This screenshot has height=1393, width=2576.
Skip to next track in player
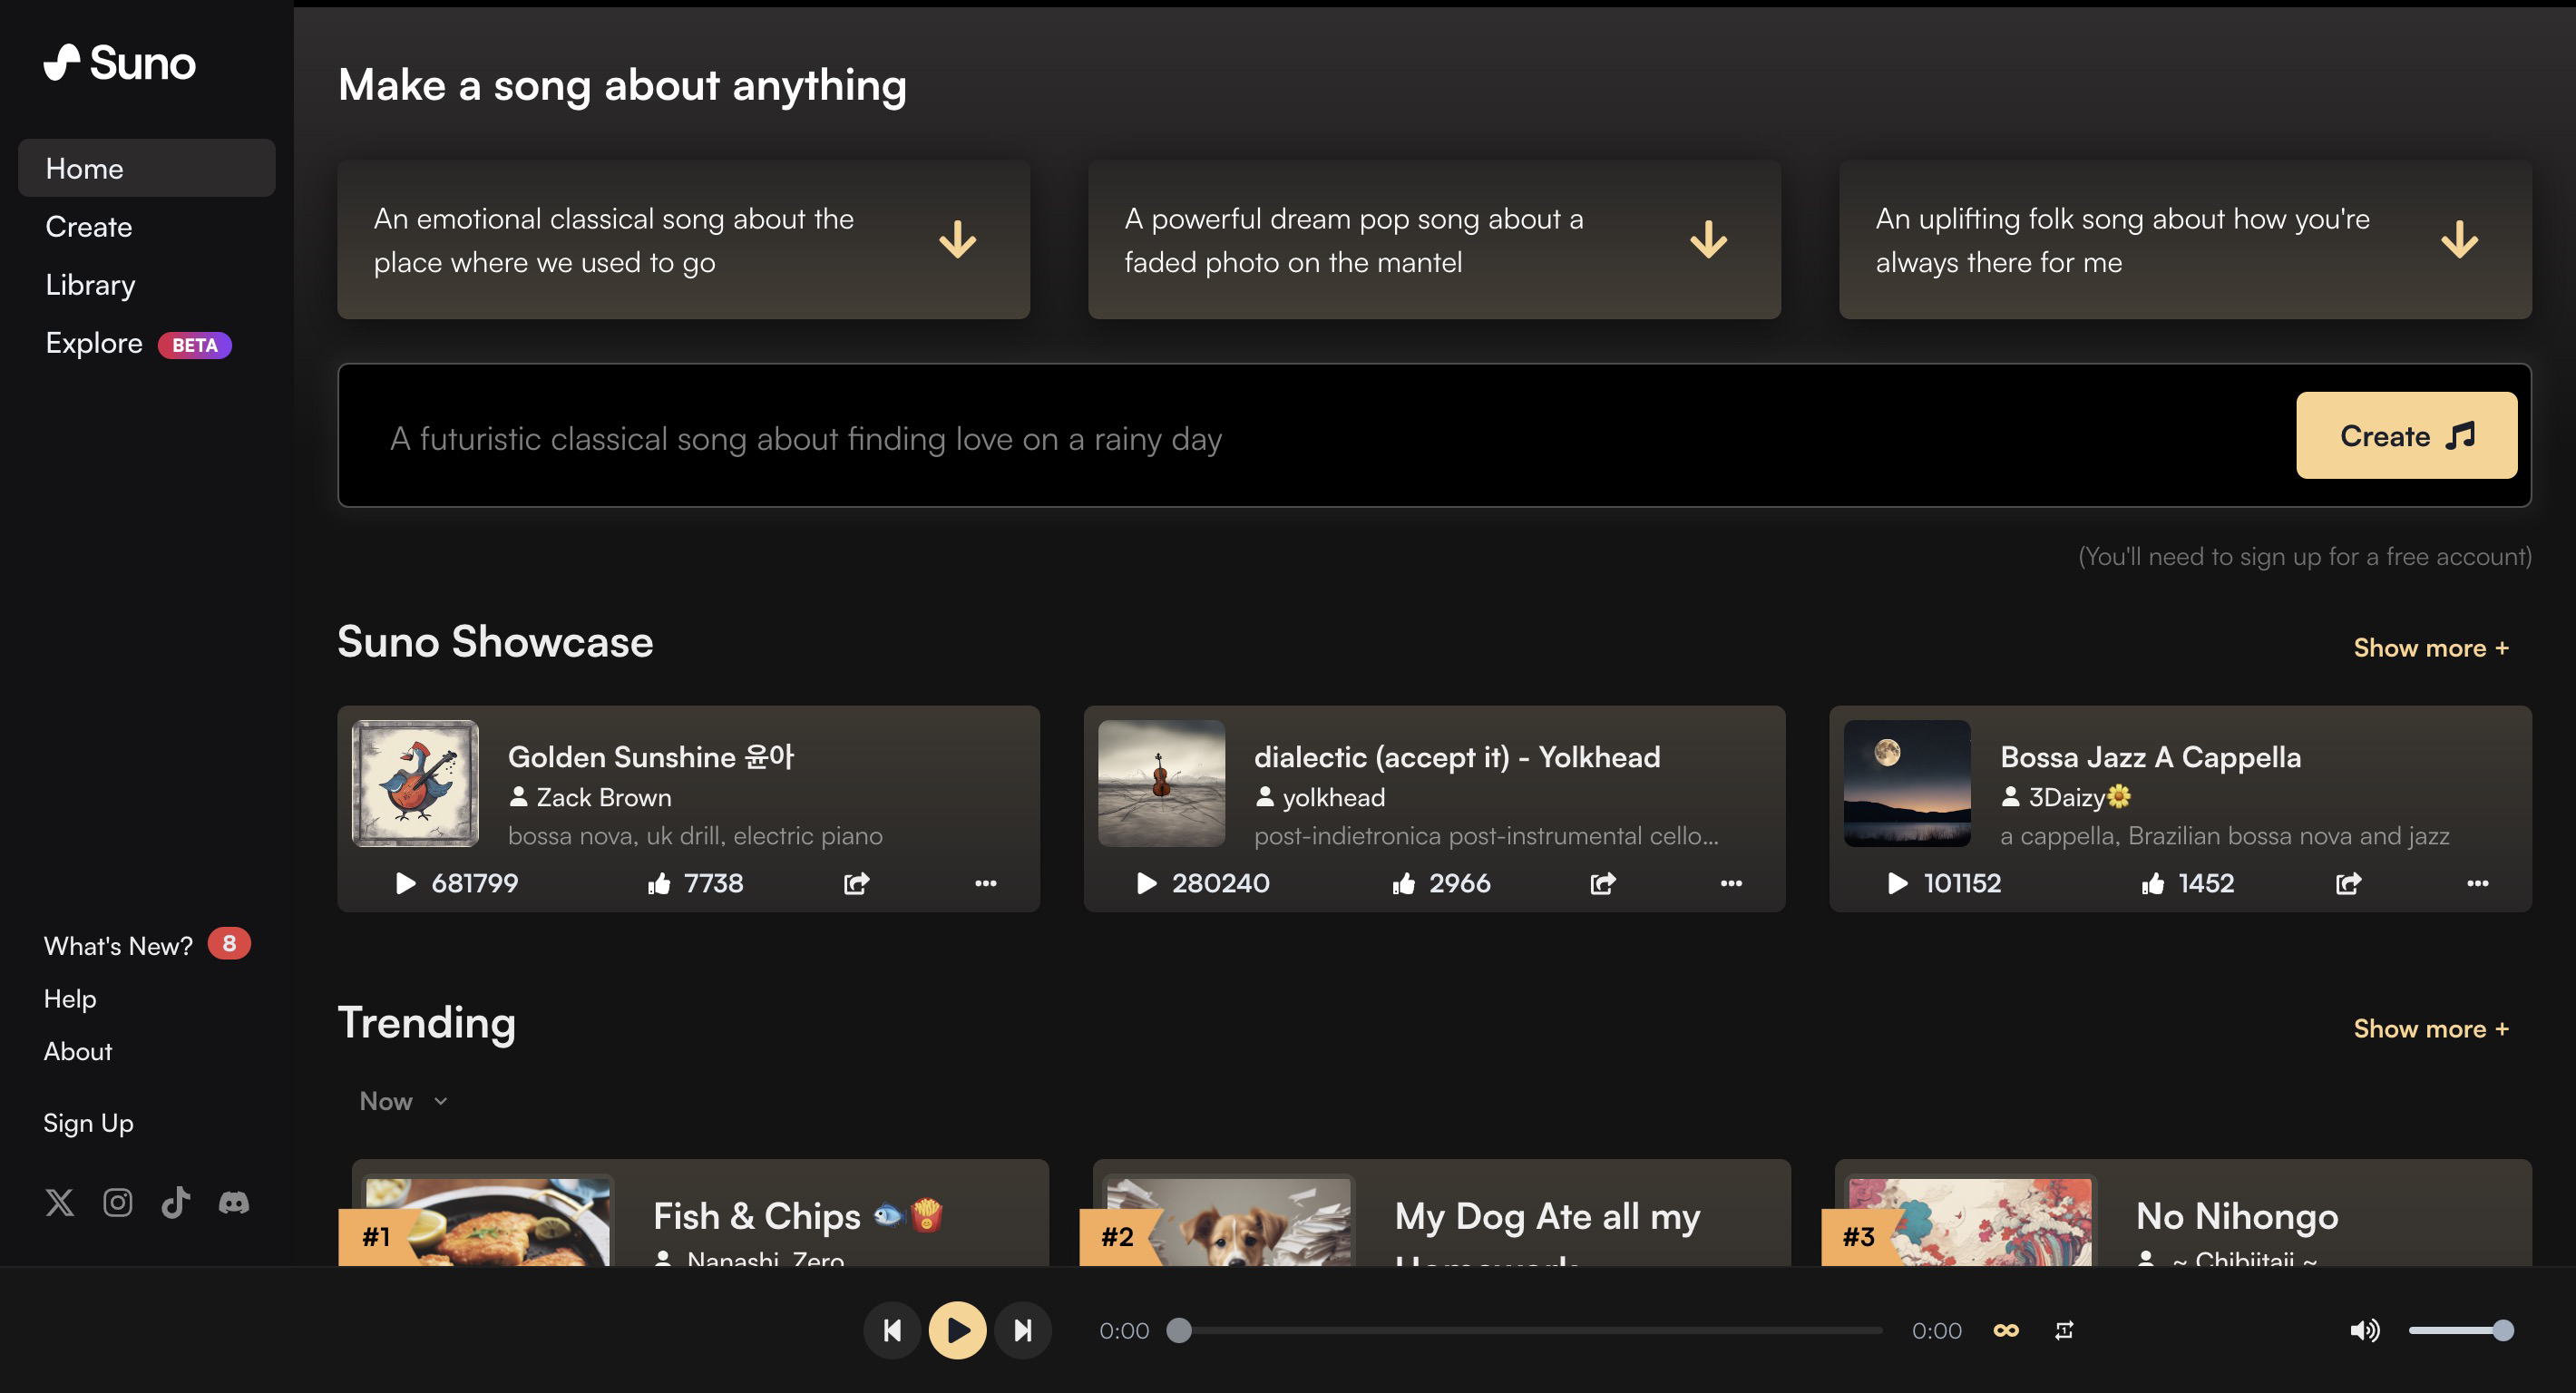click(1022, 1330)
